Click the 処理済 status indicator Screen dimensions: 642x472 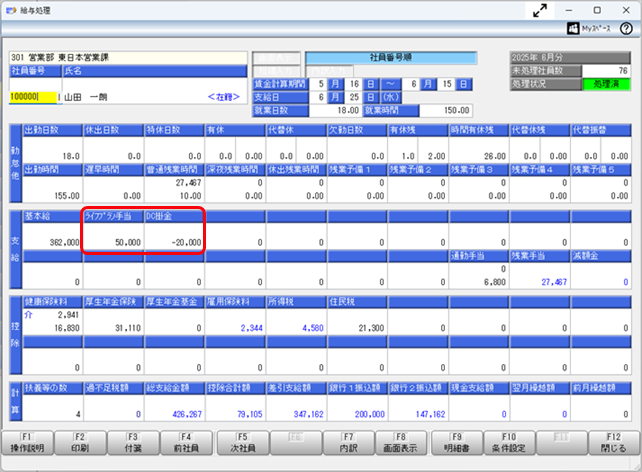606,84
